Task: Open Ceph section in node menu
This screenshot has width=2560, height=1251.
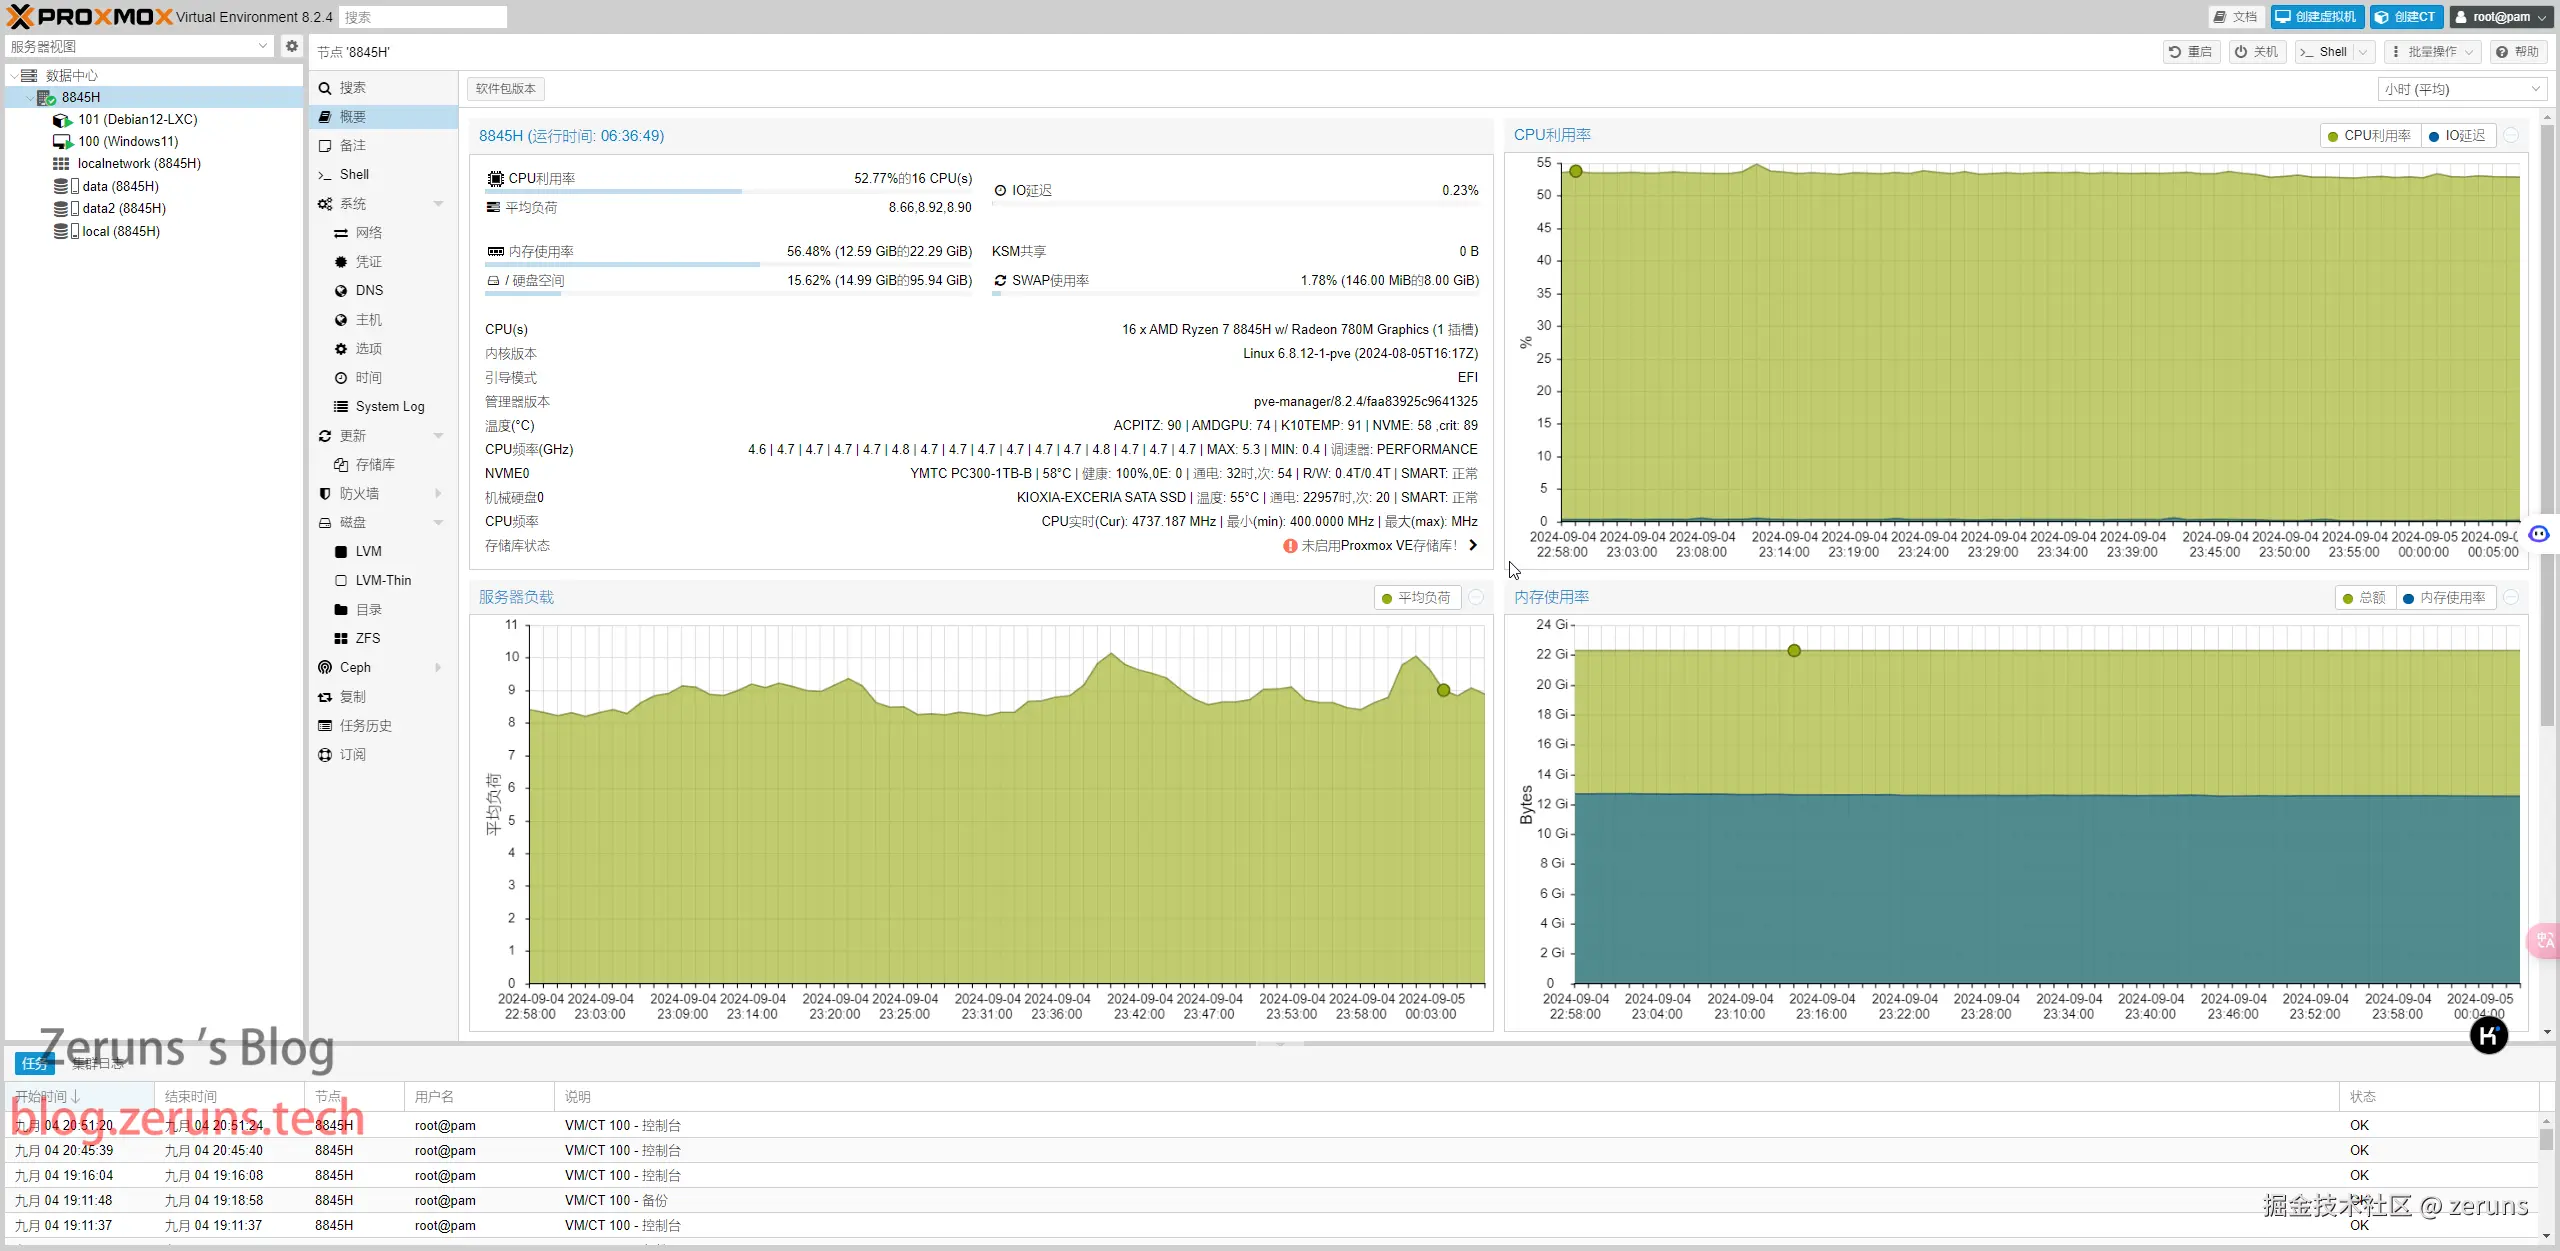Action: tap(355, 667)
